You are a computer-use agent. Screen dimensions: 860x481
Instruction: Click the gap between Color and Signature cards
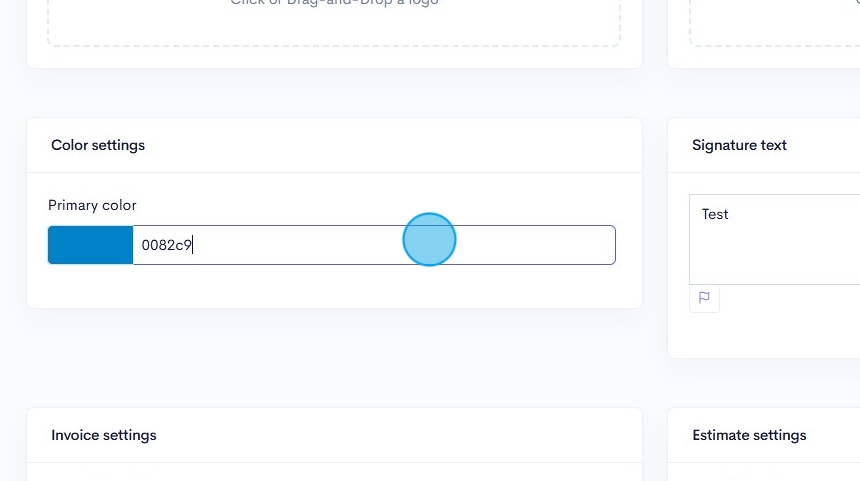click(x=654, y=240)
